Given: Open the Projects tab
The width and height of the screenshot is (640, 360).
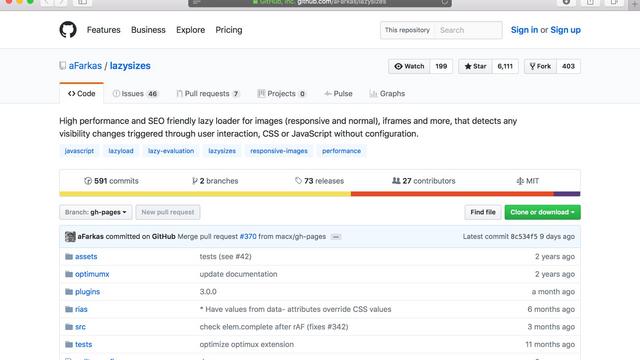Looking at the screenshot, I should (x=282, y=93).
